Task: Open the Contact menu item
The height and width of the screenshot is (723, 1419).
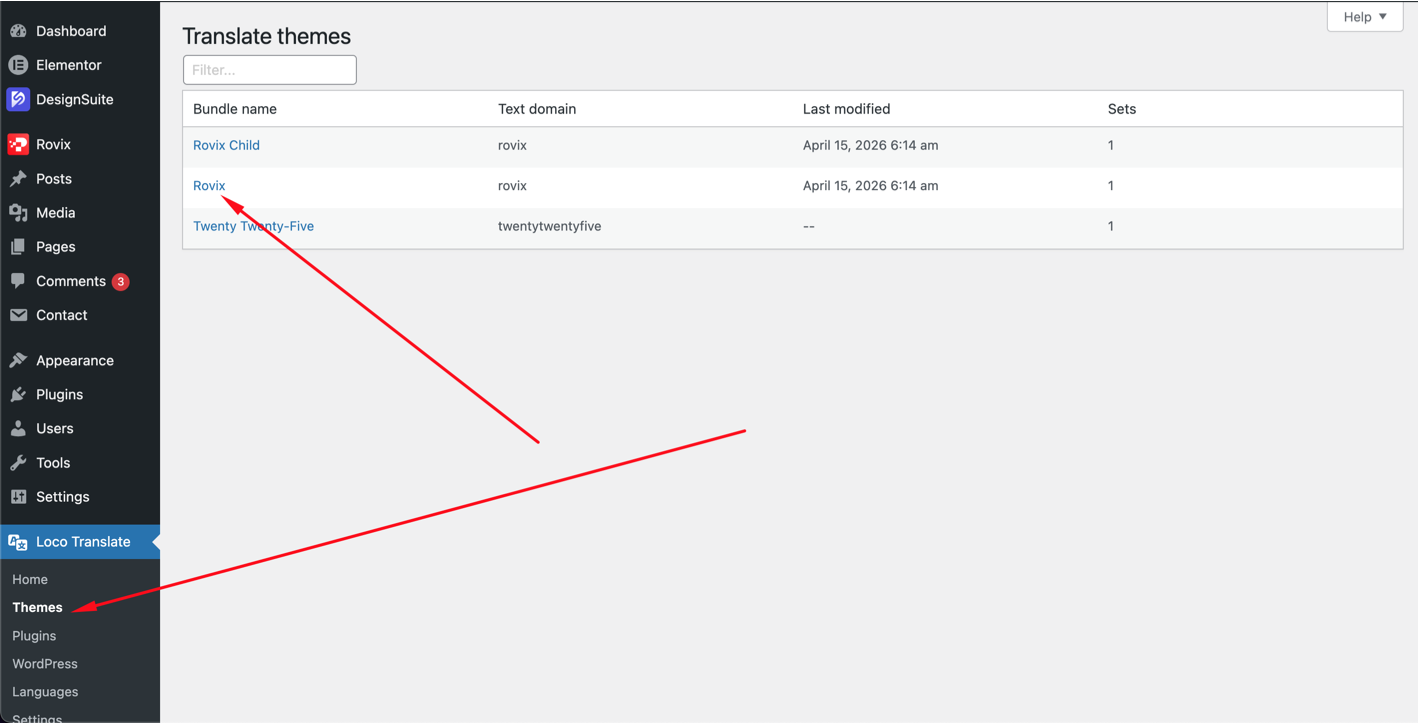Action: pos(62,315)
